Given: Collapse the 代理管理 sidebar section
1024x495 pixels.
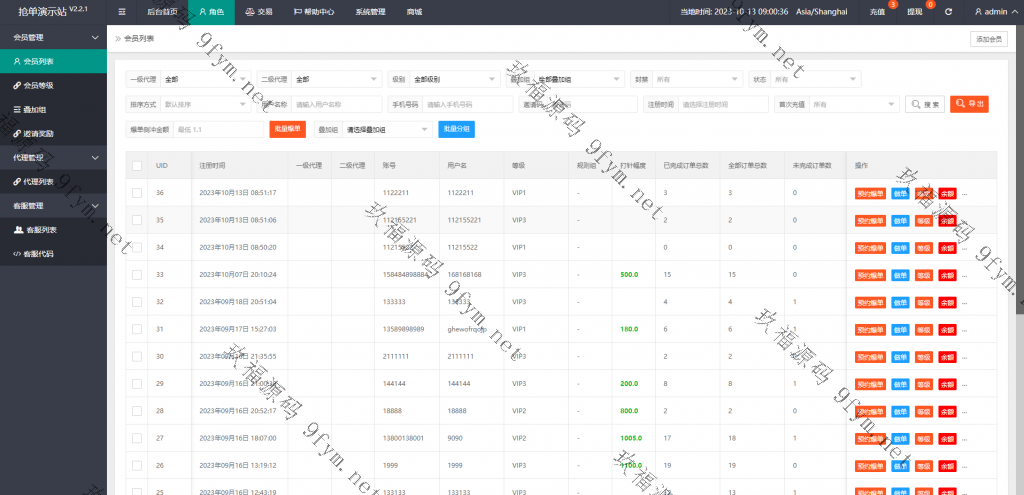Looking at the screenshot, I should coord(54,157).
